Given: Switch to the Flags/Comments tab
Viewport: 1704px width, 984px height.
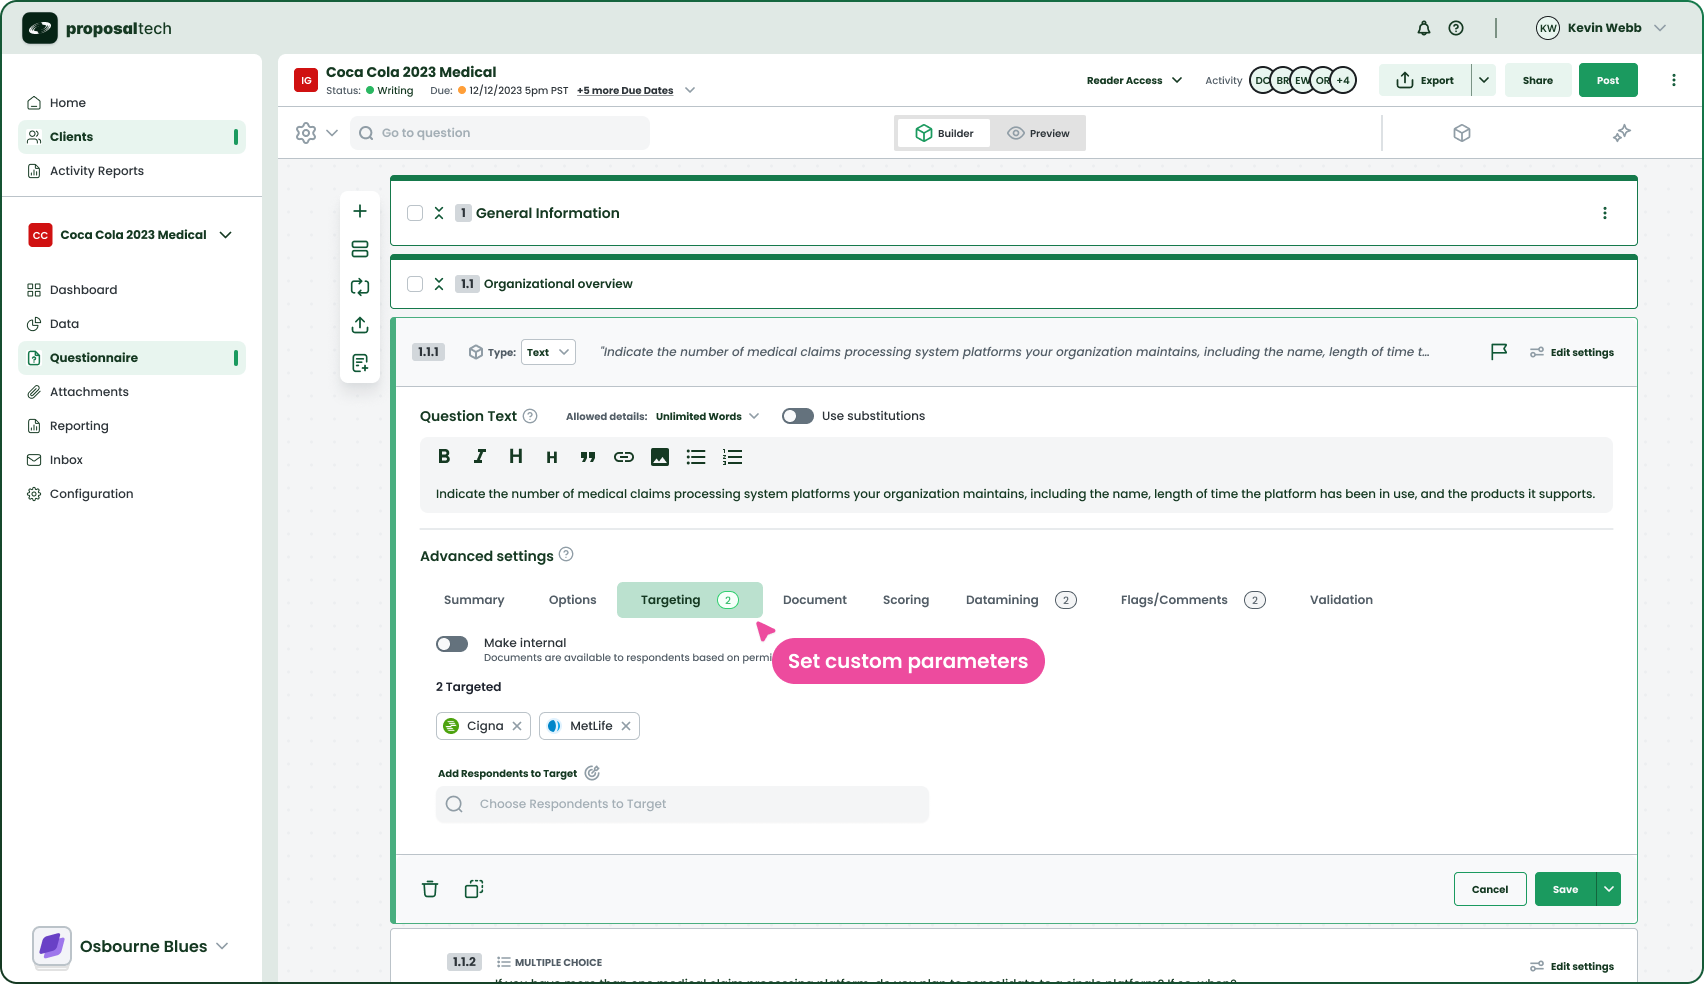Looking at the screenshot, I should (x=1193, y=600).
